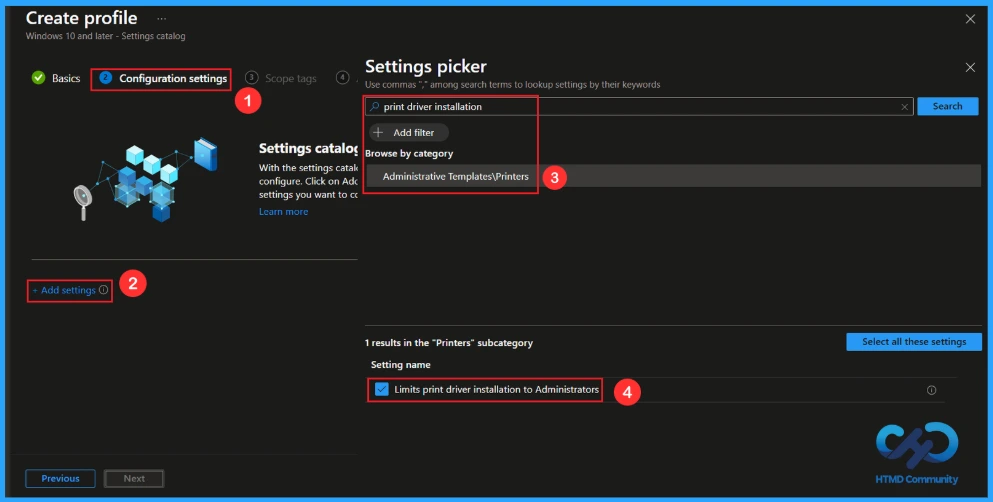The height and width of the screenshot is (502, 993).
Task: Uncheck Limits print driver installation to Administrators
Action: (381, 389)
